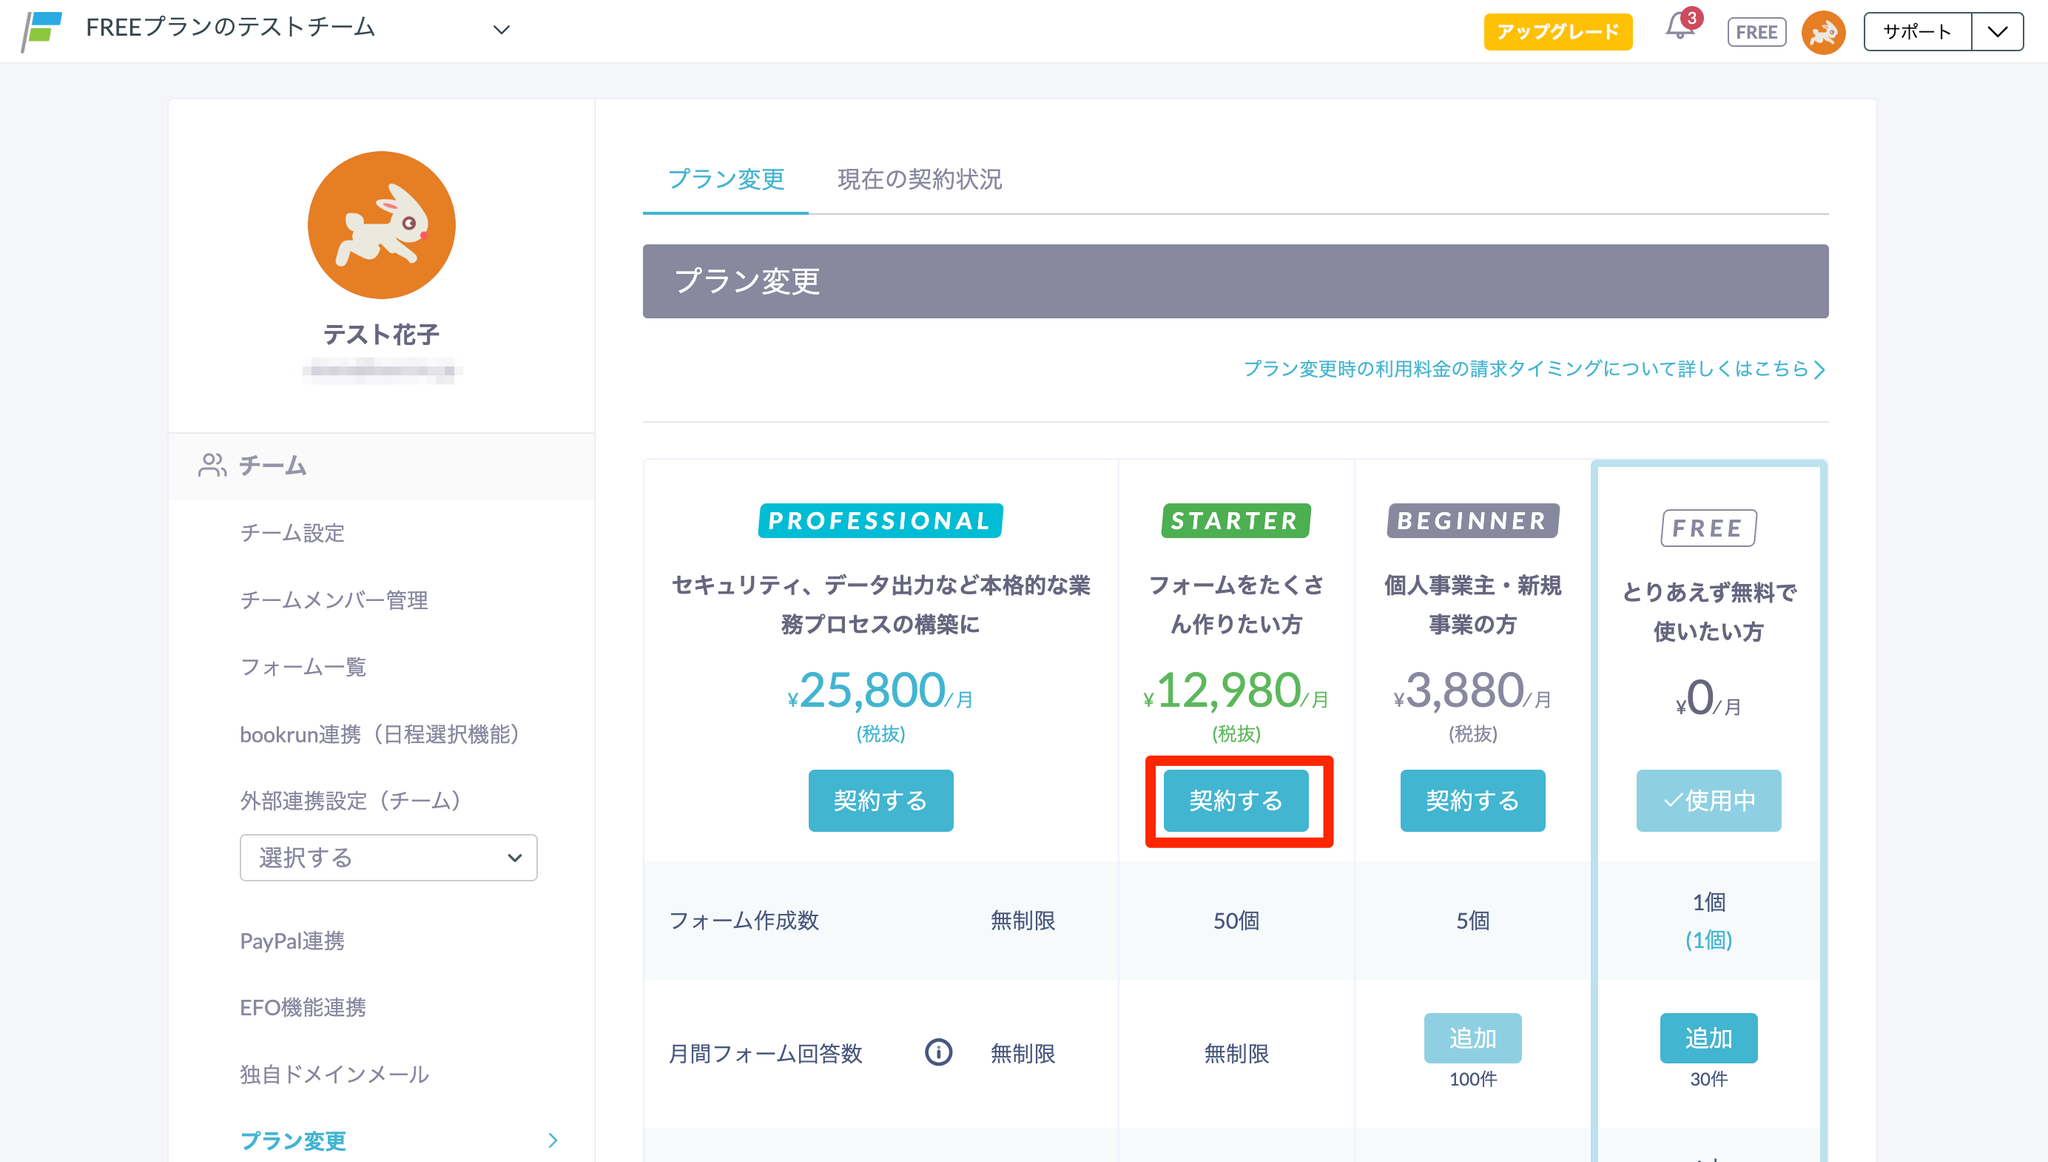This screenshot has height=1162, width=2048.
Task: Click 追加 button in FREE column
Action: pos(1708,1038)
